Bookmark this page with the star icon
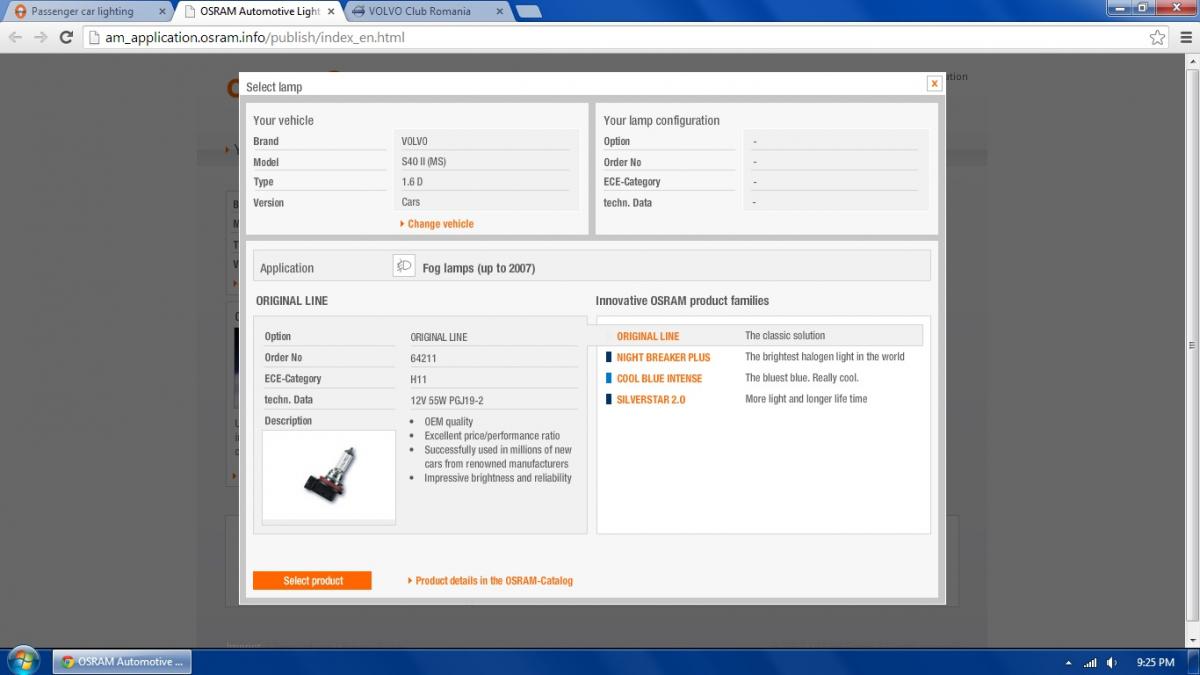 click(x=1157, y=37)
